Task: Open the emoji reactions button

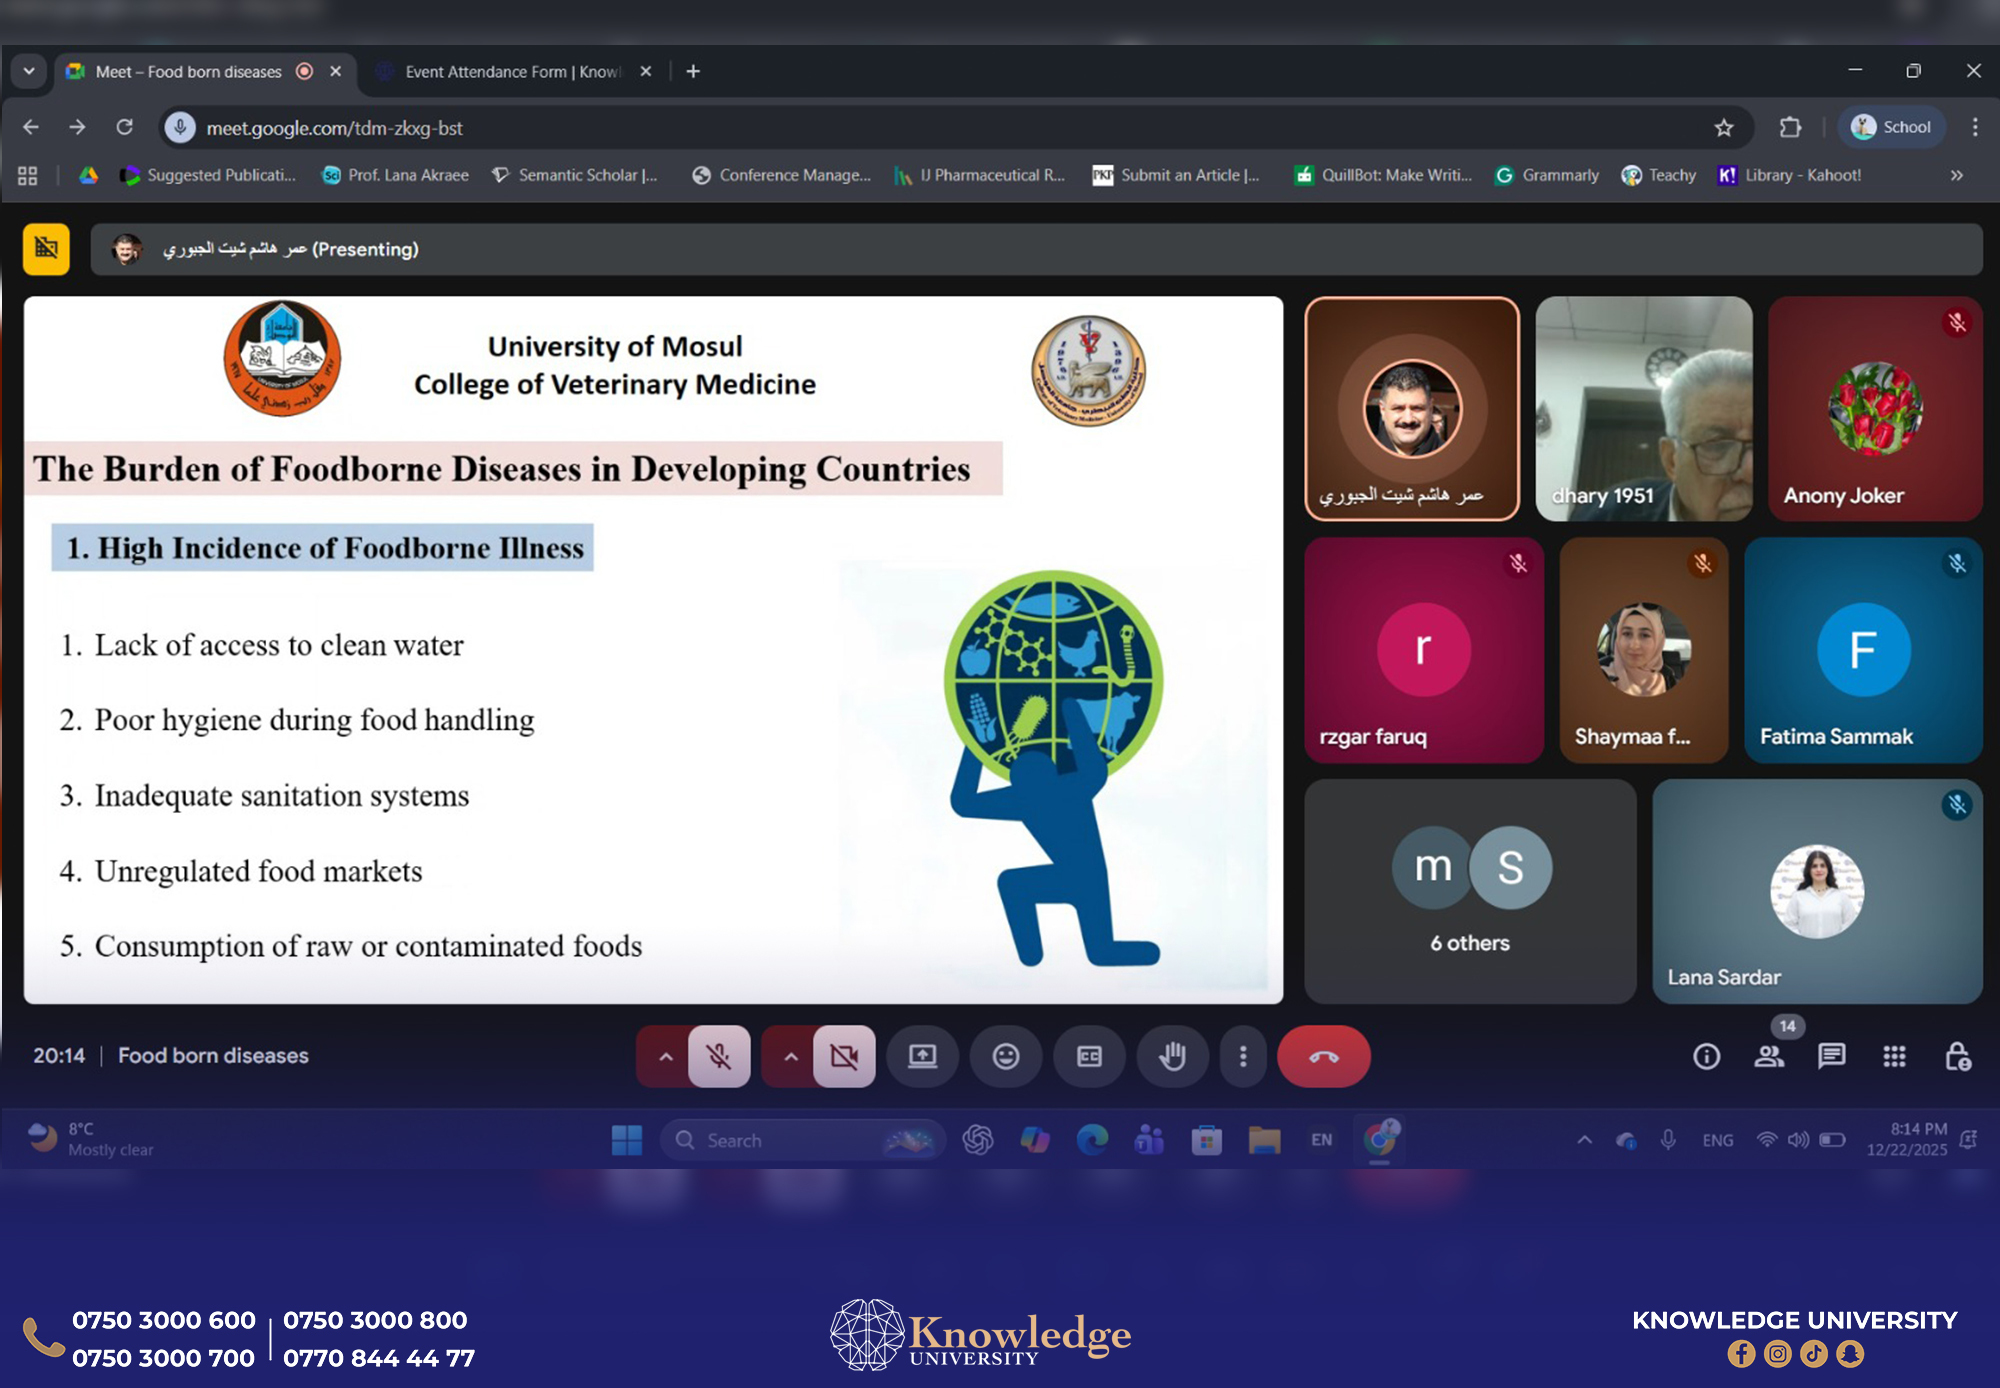Action: (x=1006, y=1056)
